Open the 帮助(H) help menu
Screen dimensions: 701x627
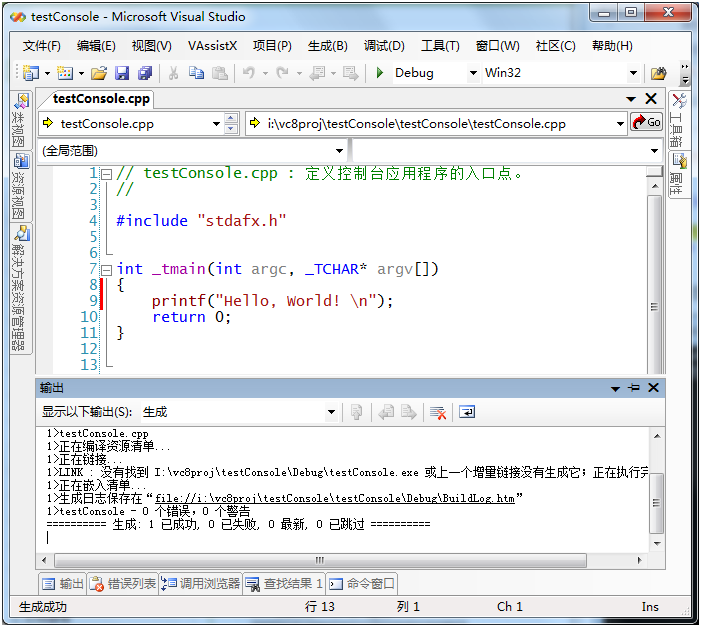tap(612, 46)
